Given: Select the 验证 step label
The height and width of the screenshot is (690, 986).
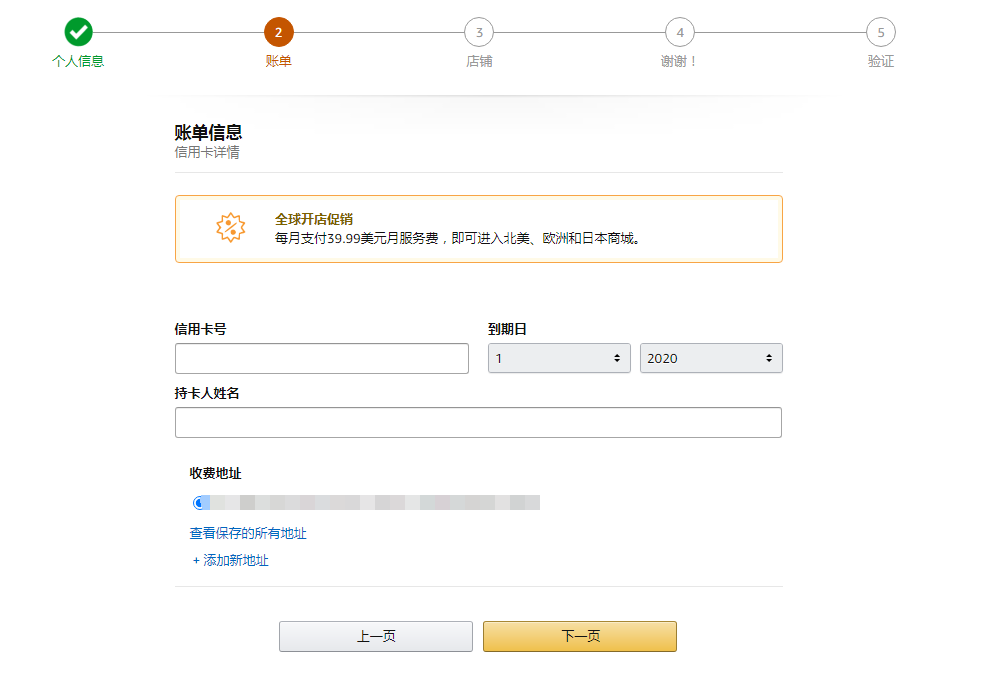Looking at the screenshot, I should (x=881, y=61).
